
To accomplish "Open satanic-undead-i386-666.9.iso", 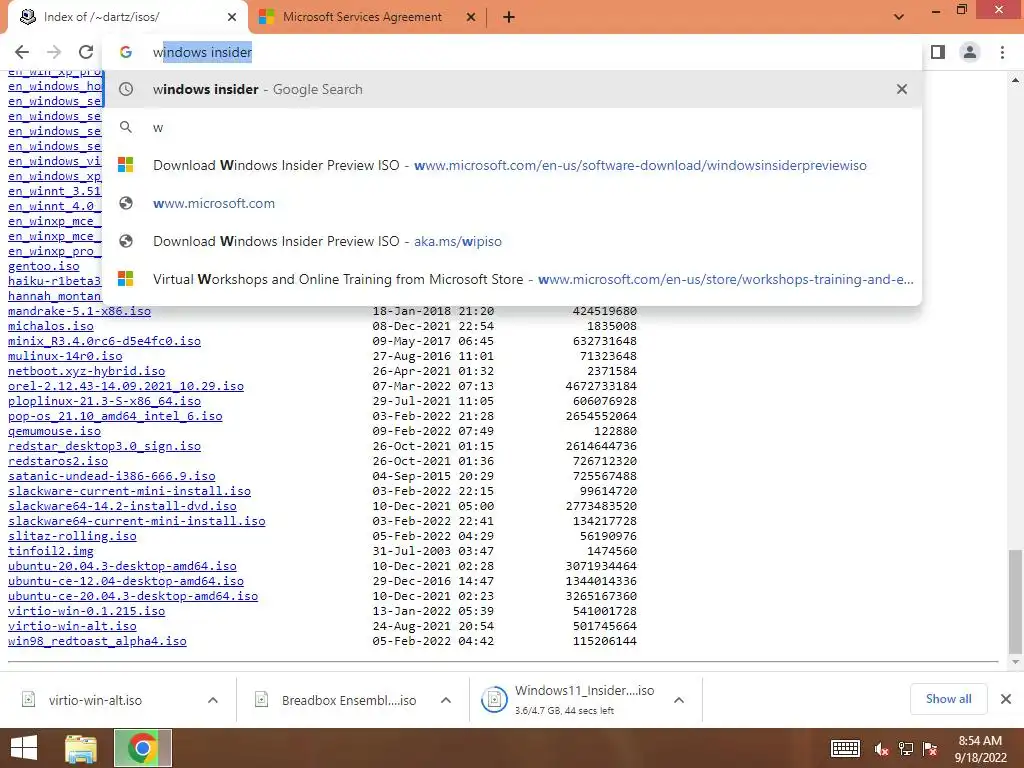I will [112, 476].
